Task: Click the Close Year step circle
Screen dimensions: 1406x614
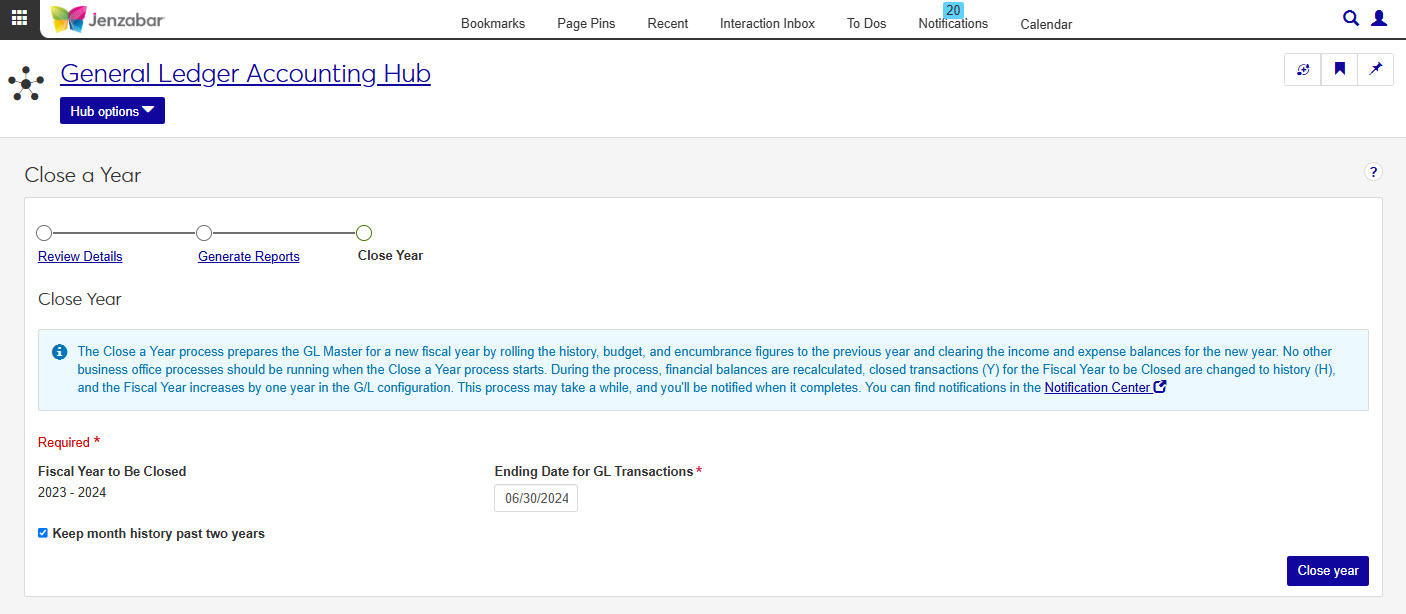Action: 364,233
